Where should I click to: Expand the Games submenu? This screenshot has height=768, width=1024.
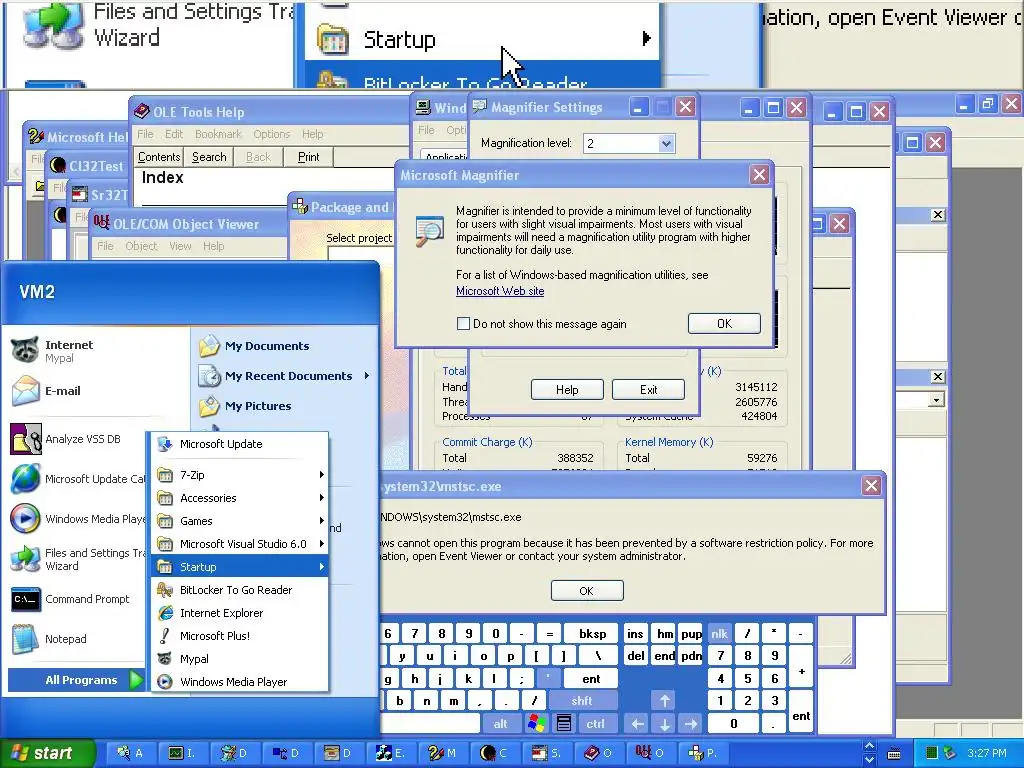[x=240, y=520]
